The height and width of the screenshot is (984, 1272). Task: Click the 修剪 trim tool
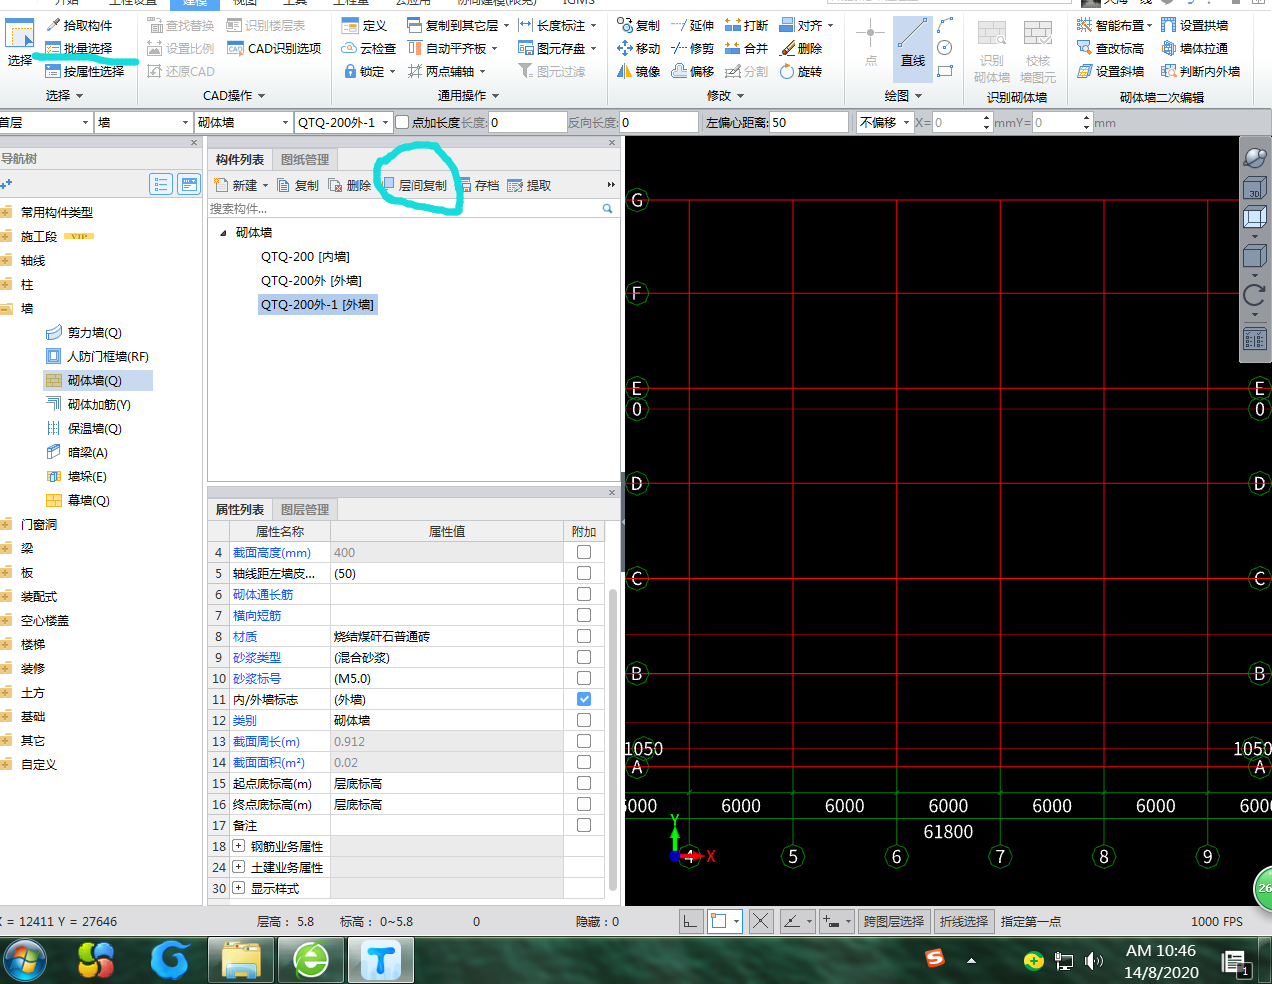(692, 48)
